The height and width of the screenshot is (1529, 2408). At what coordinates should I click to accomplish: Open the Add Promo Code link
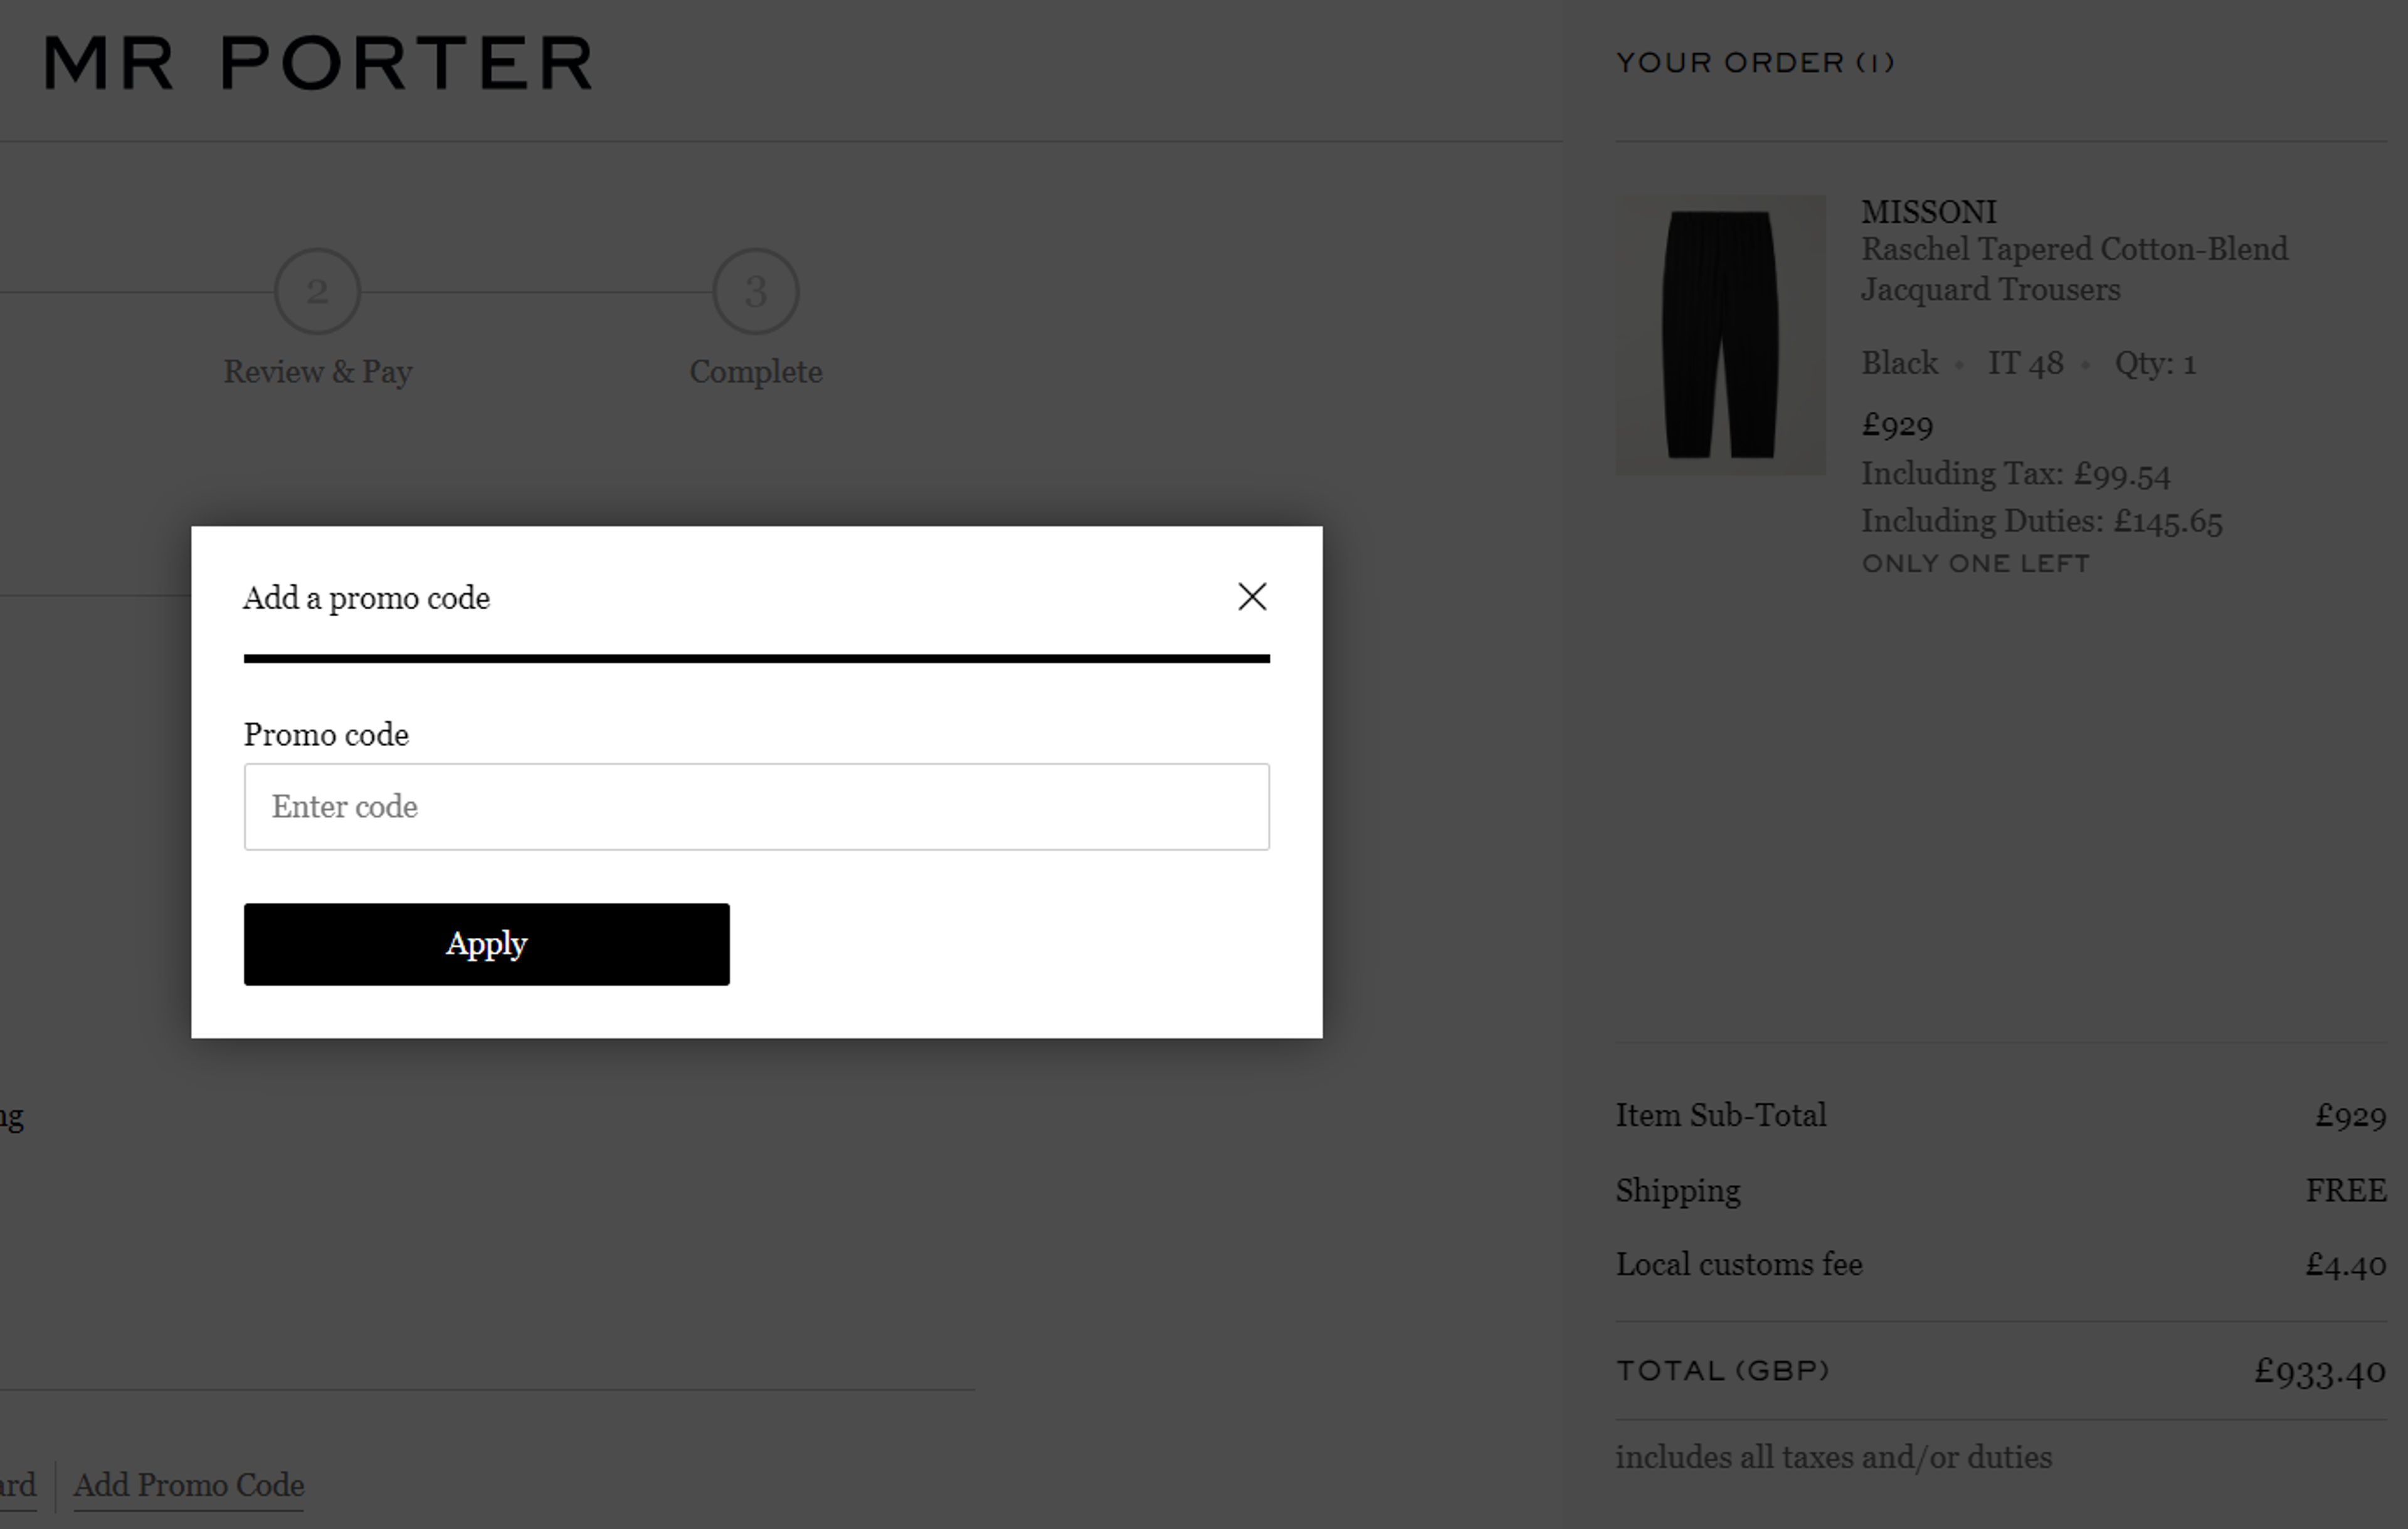pyautogui.click(x=189, y=1487)
